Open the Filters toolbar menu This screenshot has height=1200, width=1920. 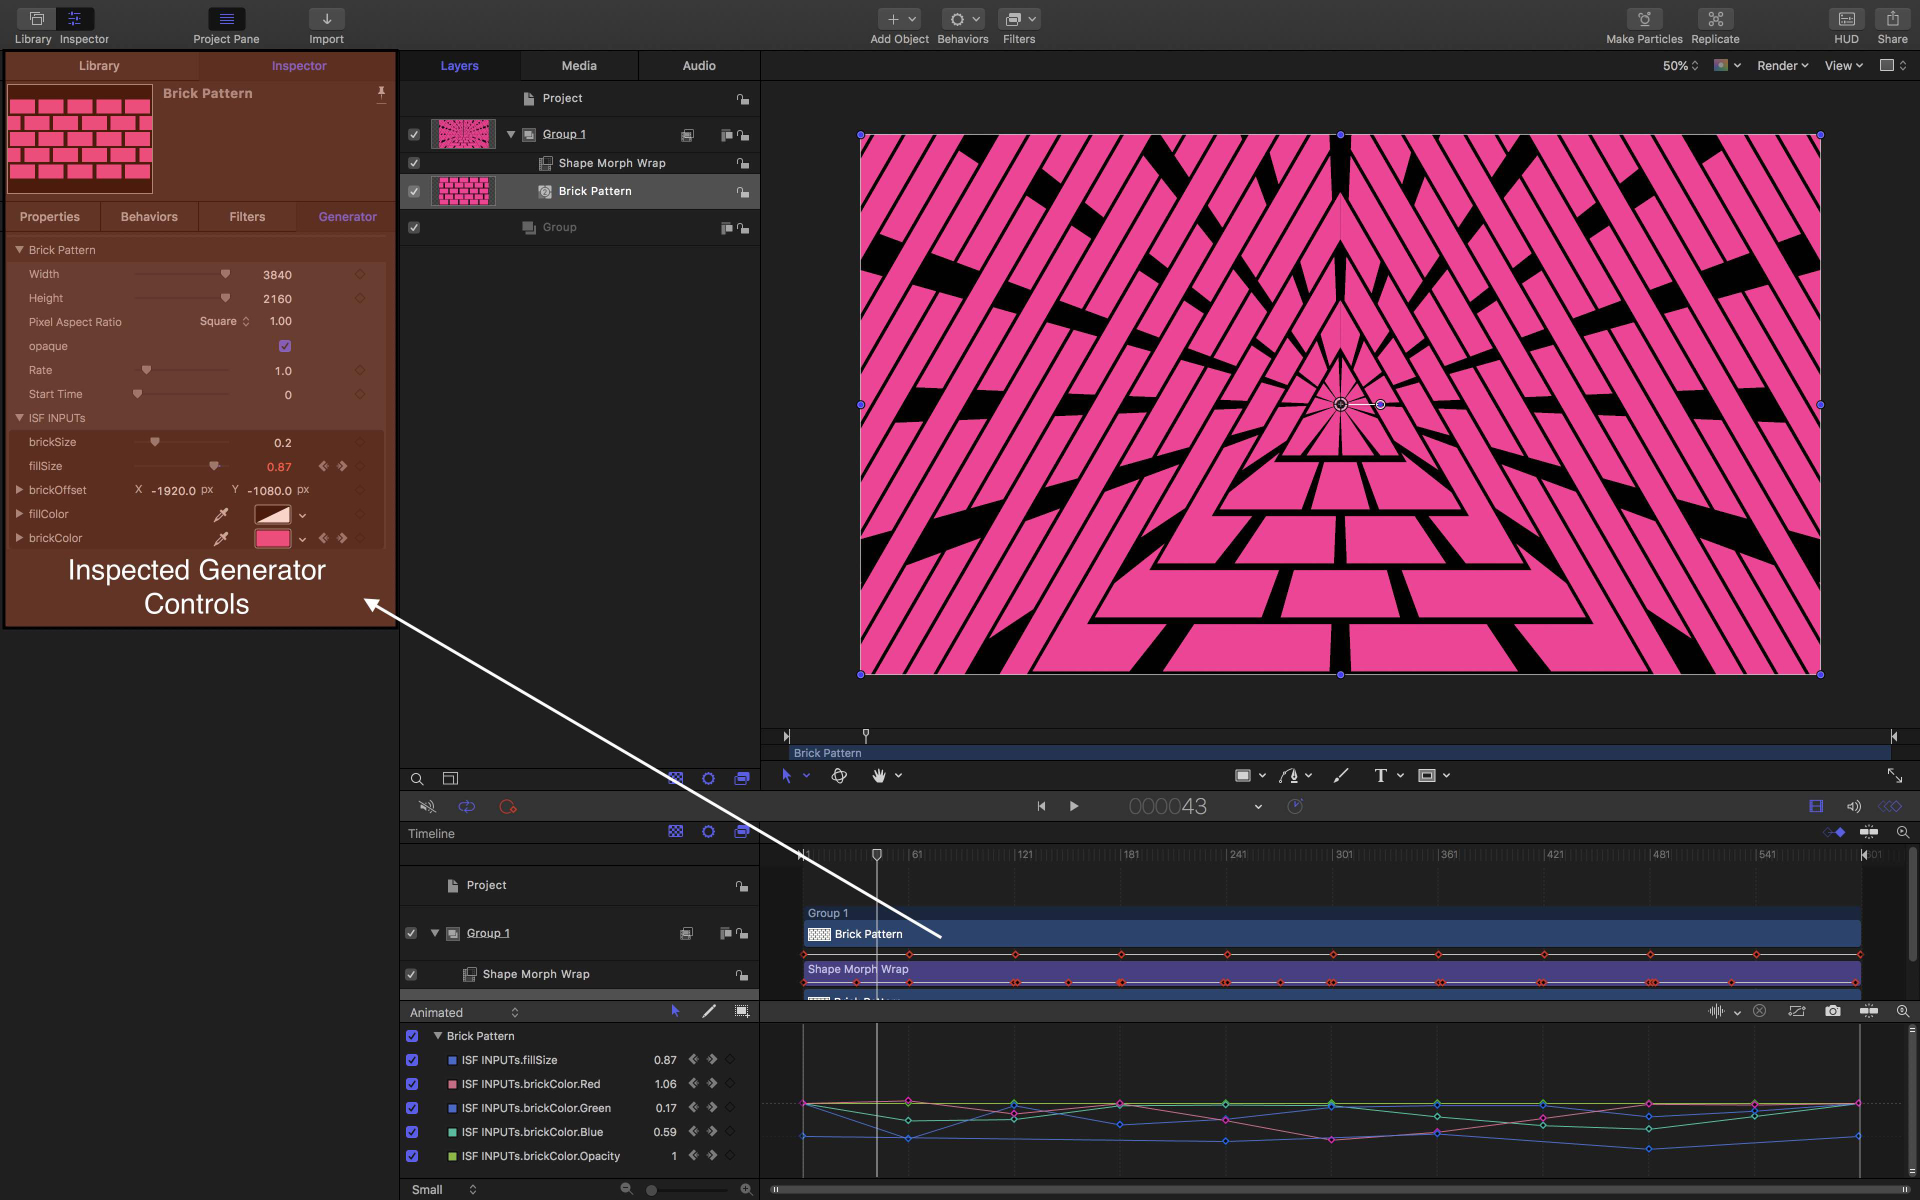point(1019,19)
